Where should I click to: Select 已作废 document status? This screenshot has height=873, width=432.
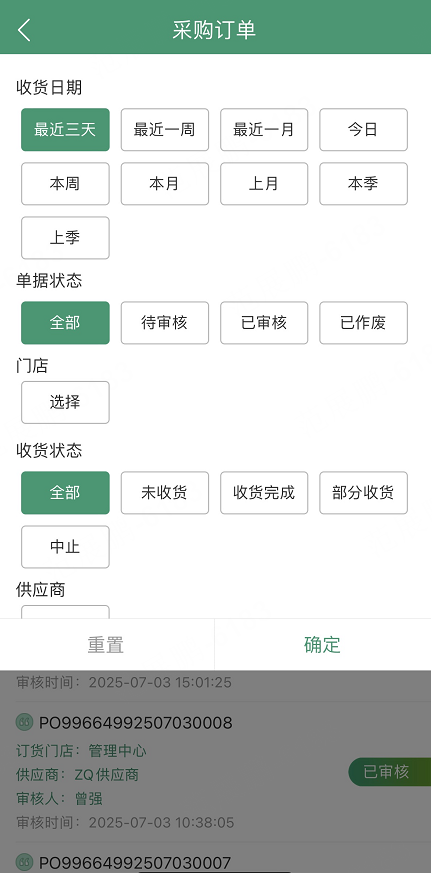coord(364,323)
